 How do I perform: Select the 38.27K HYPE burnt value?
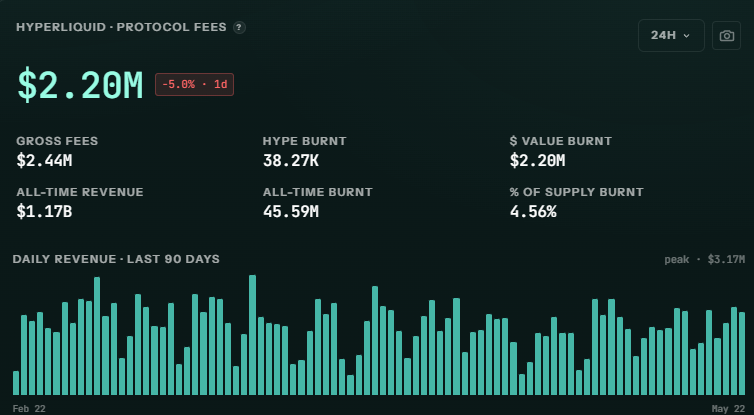click(x=291, y=161)
